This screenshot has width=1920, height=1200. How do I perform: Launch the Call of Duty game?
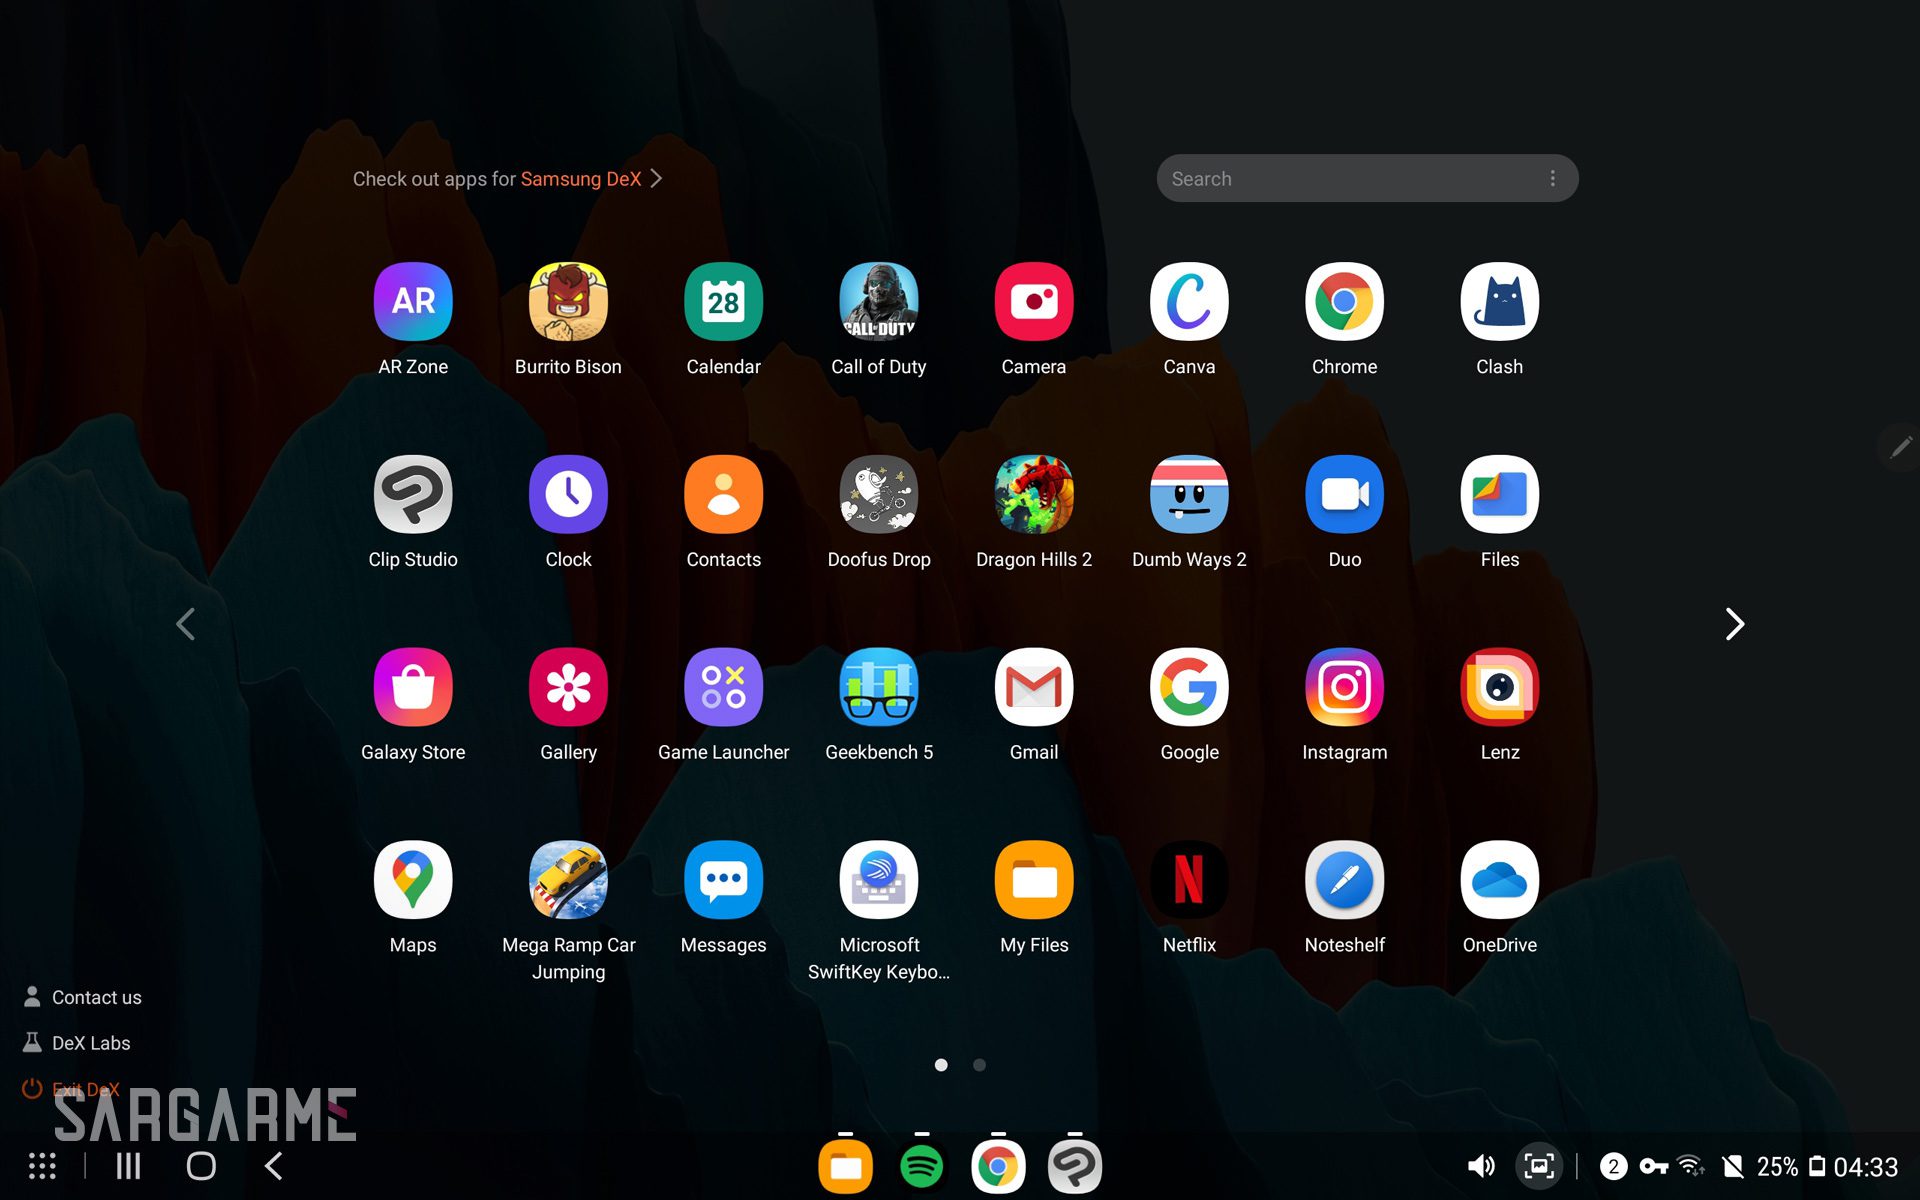878,301
